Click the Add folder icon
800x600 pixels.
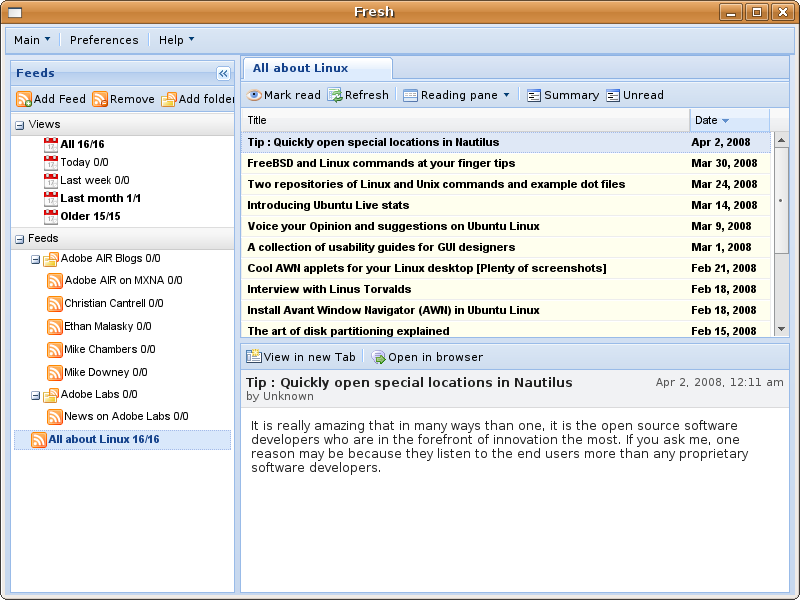pos(169,99)
